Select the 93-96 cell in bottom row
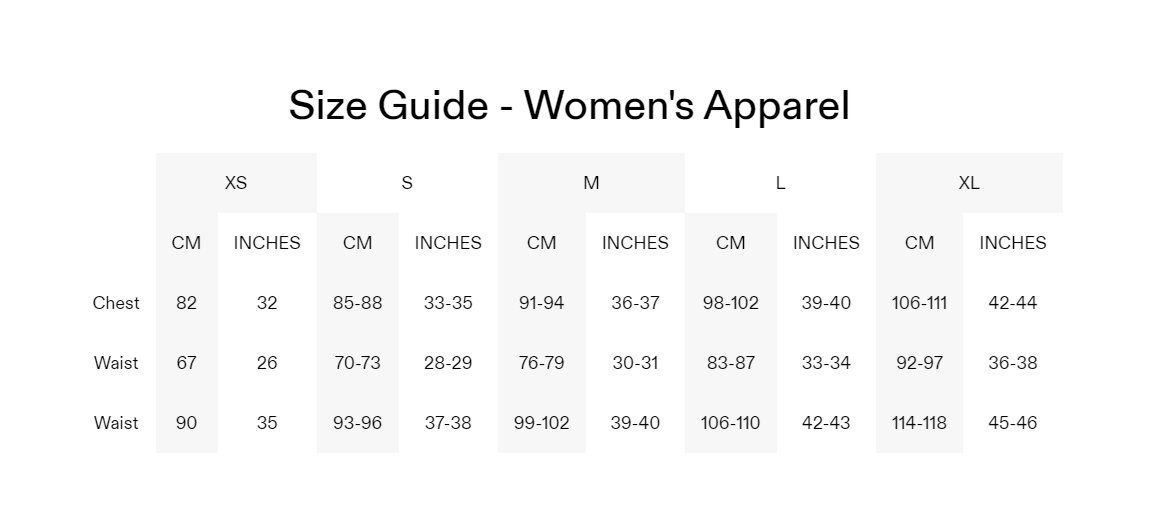1165x530 pixels. pos(357,423)
